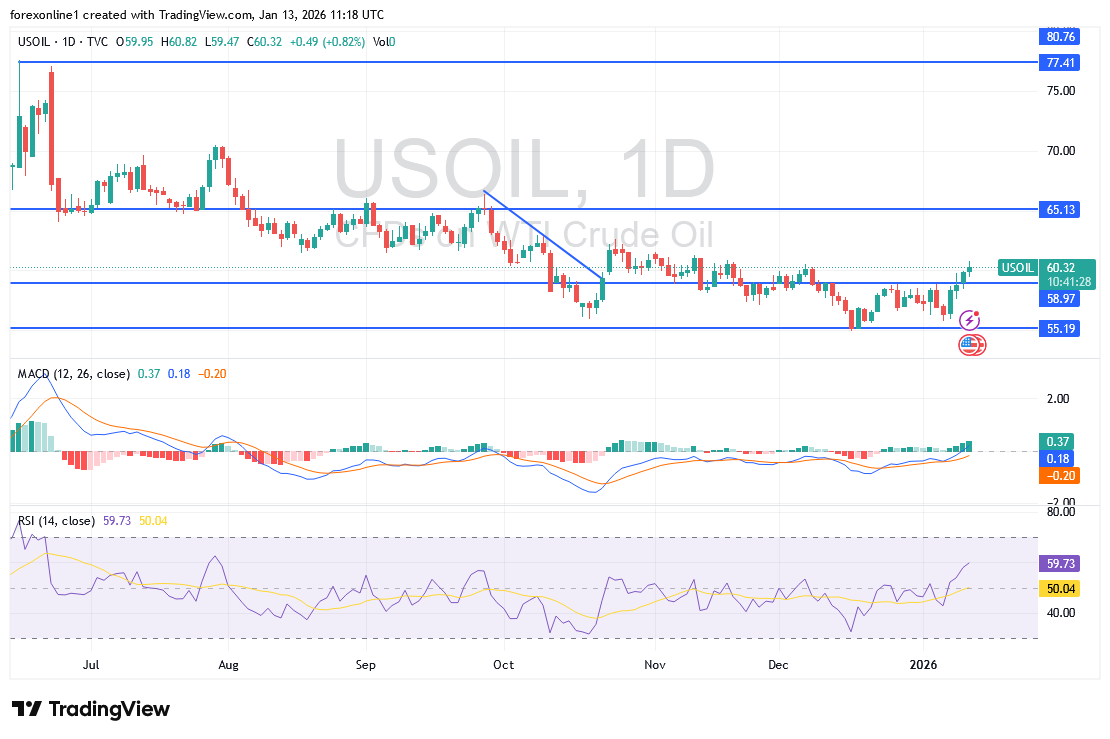Viewport: 1110px width, 739px height.
Task: Click the purple lightning news event icon
Action: pyautogui.click(x=969, y=321)
